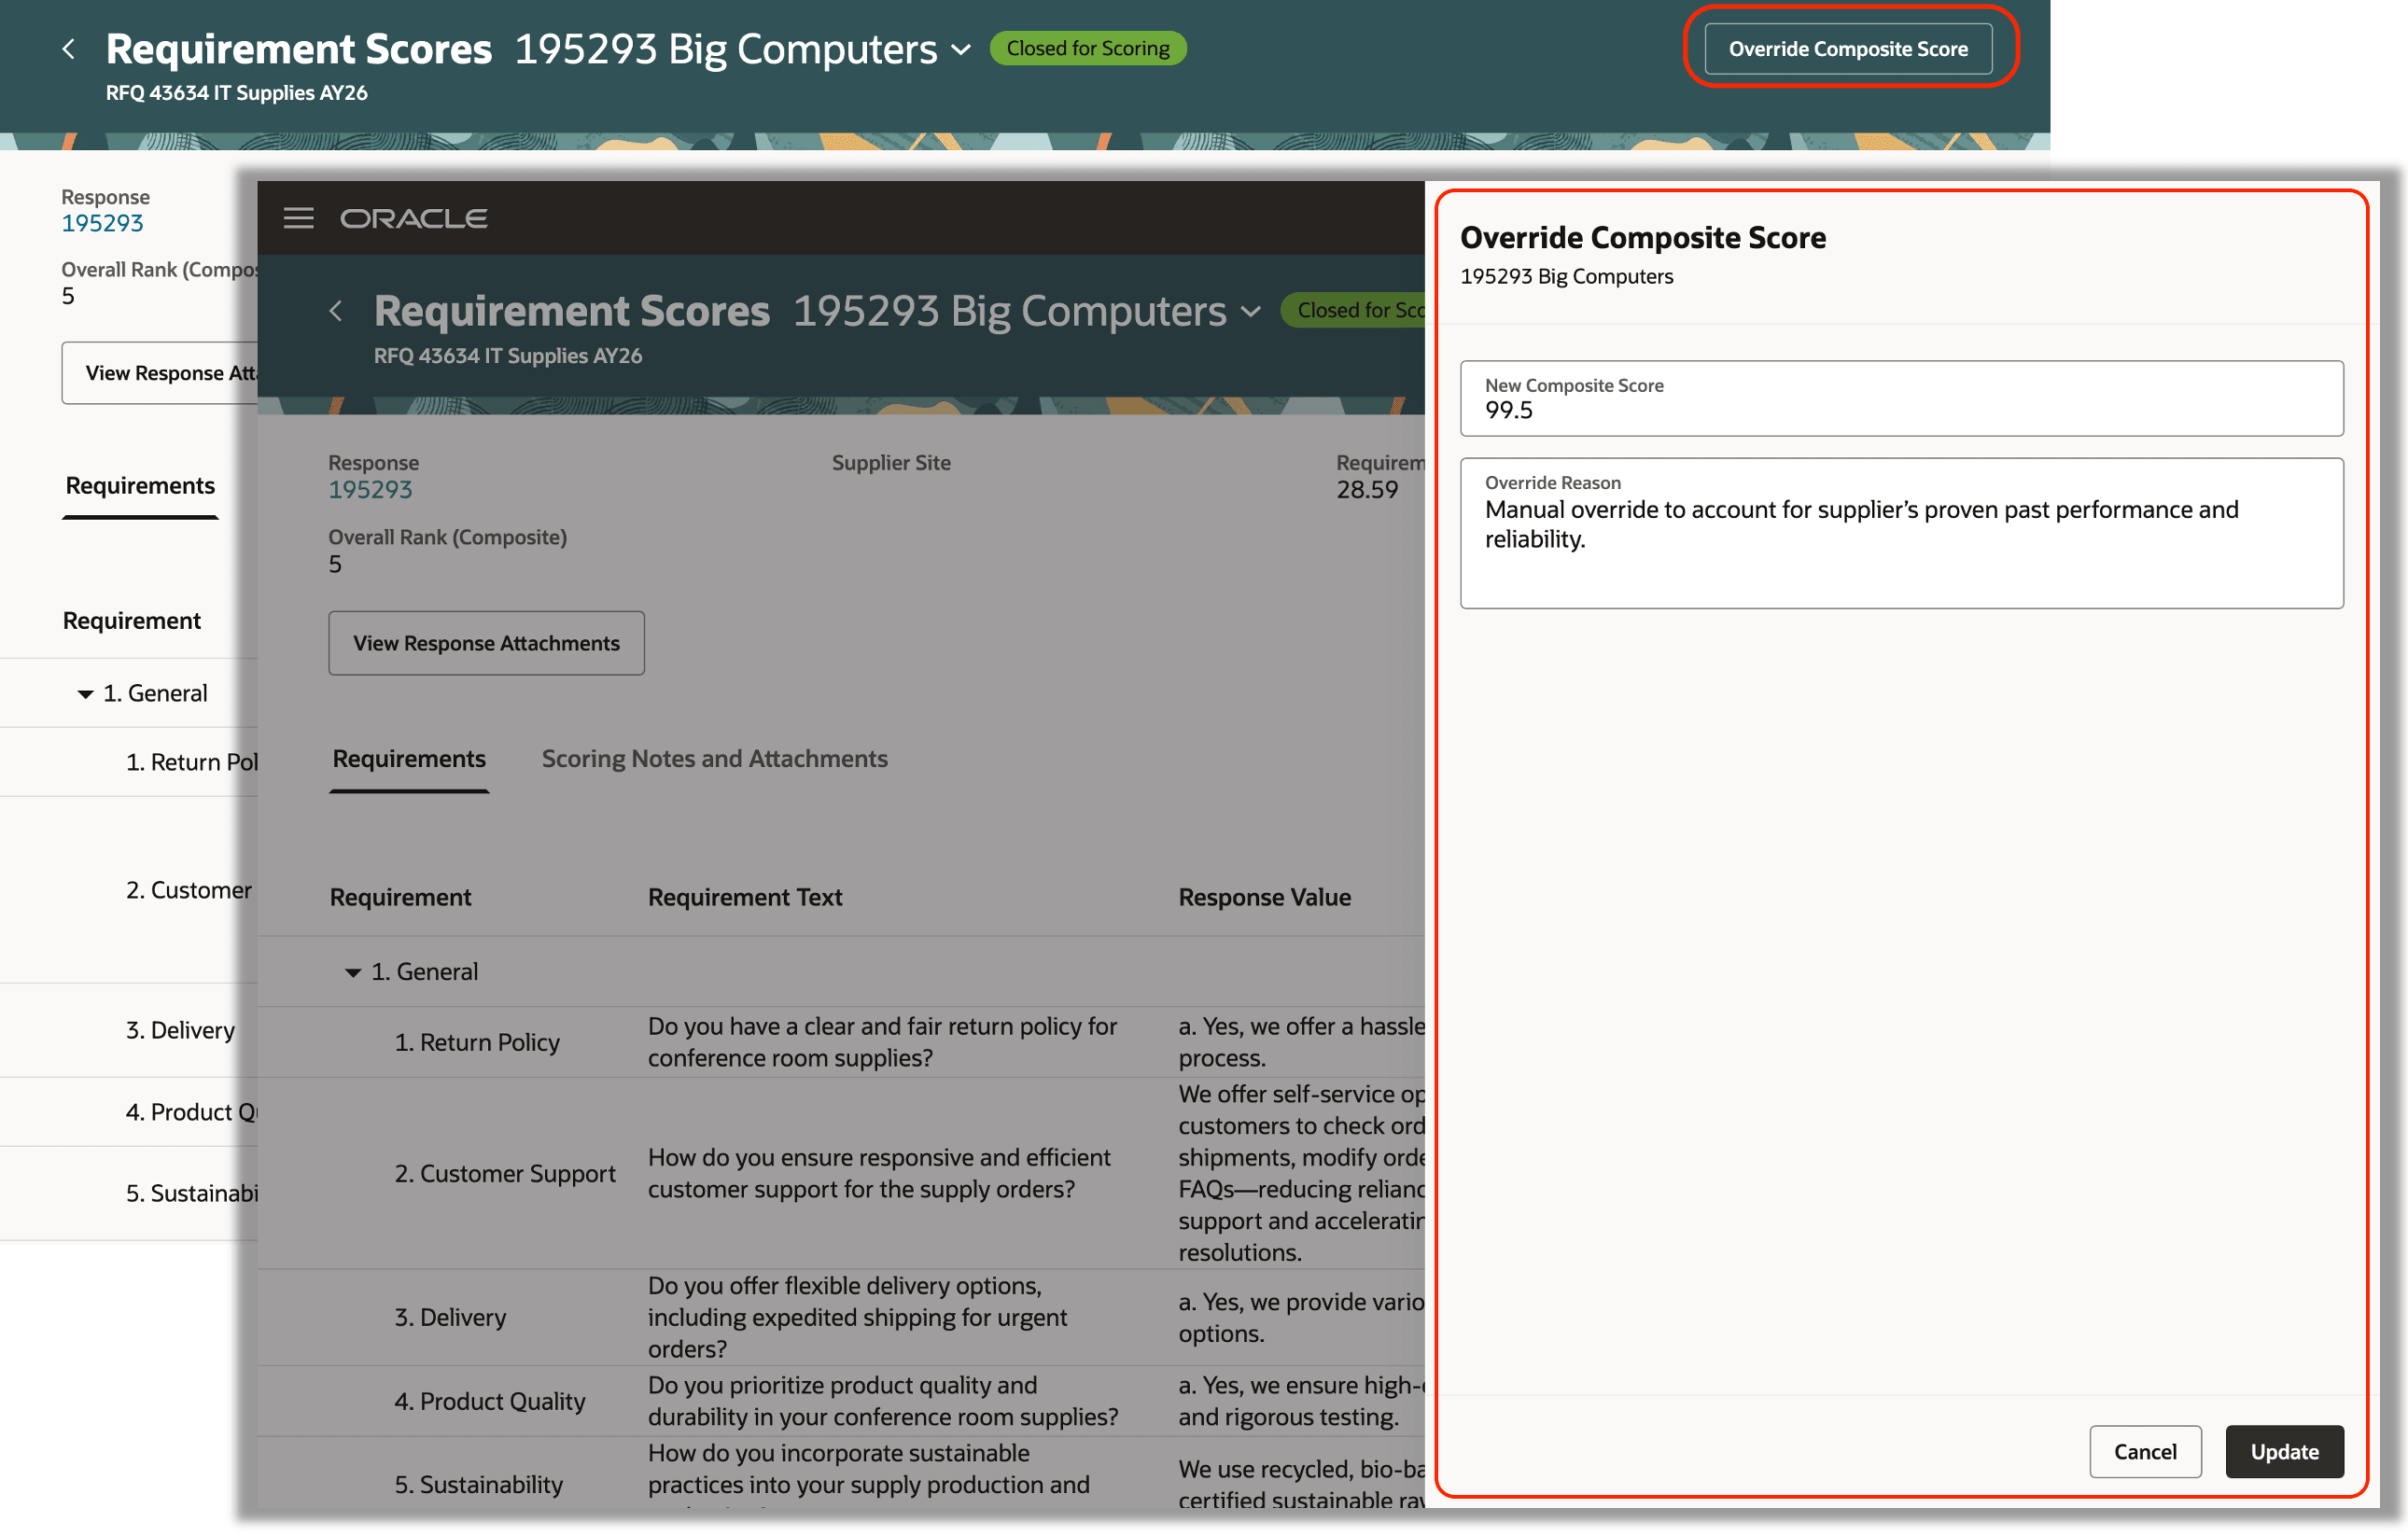Select the Requirements tab

tap(408, 759)
